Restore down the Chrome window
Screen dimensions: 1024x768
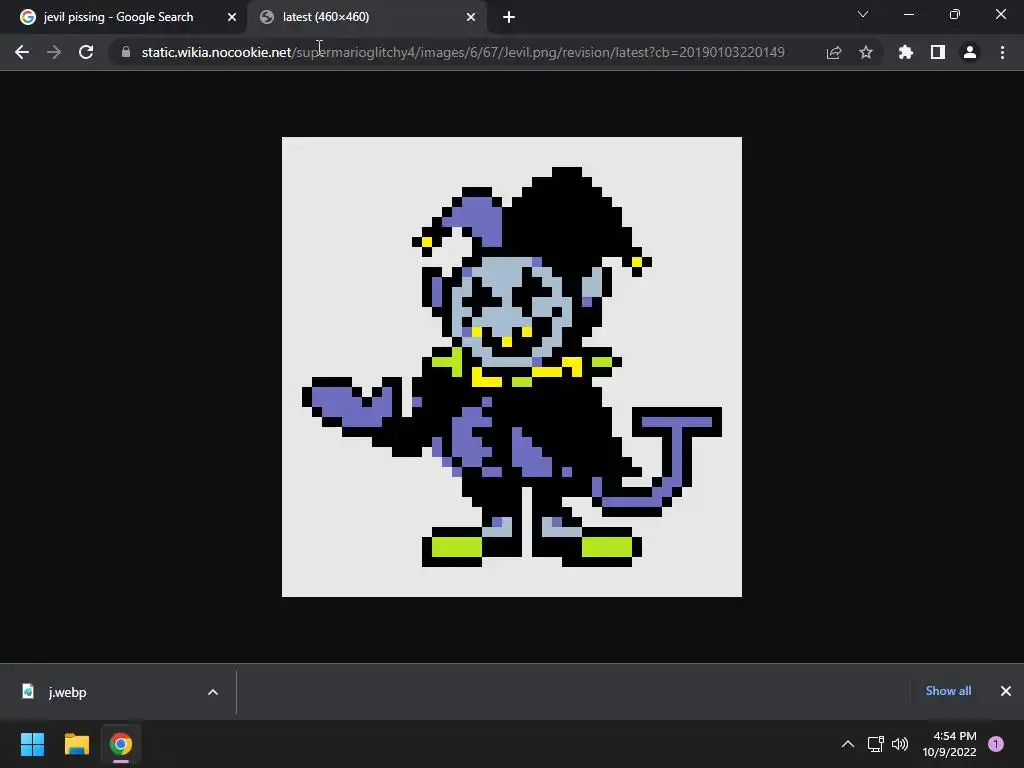[955, 14]
